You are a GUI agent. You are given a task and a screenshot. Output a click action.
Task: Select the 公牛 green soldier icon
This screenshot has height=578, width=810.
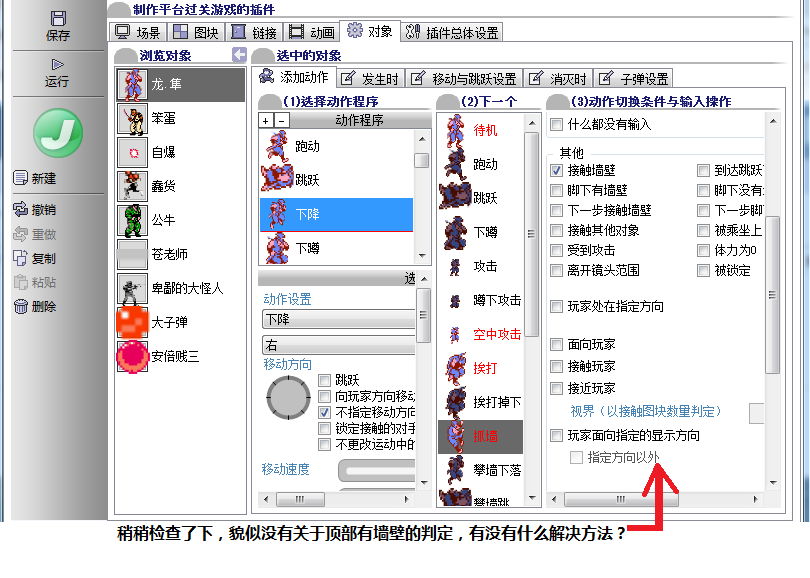[x=133, y=221]
